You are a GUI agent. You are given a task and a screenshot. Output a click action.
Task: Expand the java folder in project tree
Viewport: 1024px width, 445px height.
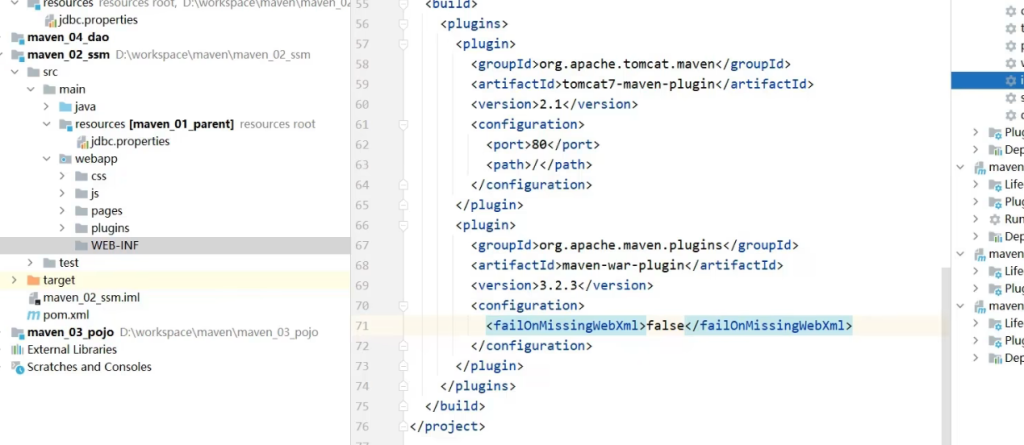[x=46, y=107]
